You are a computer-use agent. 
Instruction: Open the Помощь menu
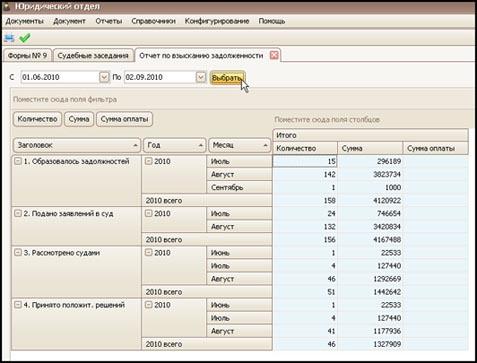coord(272,21)
